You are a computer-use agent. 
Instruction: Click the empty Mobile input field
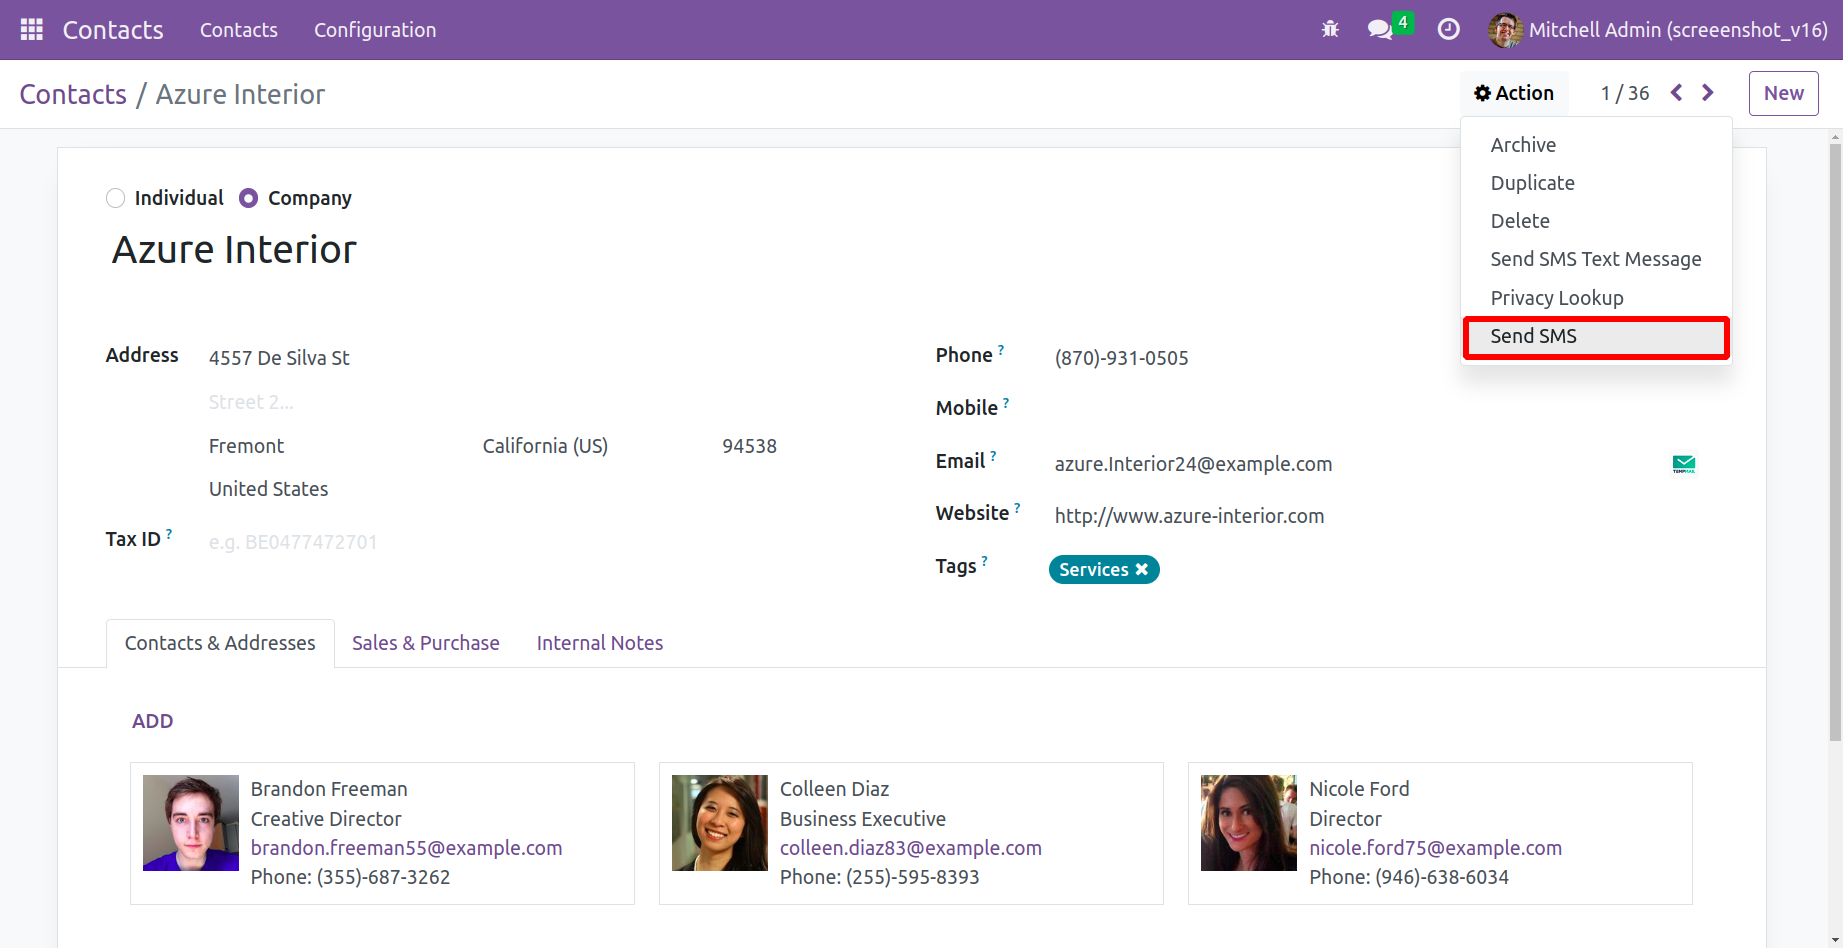pyautogui.click(x=1375, y=411)
